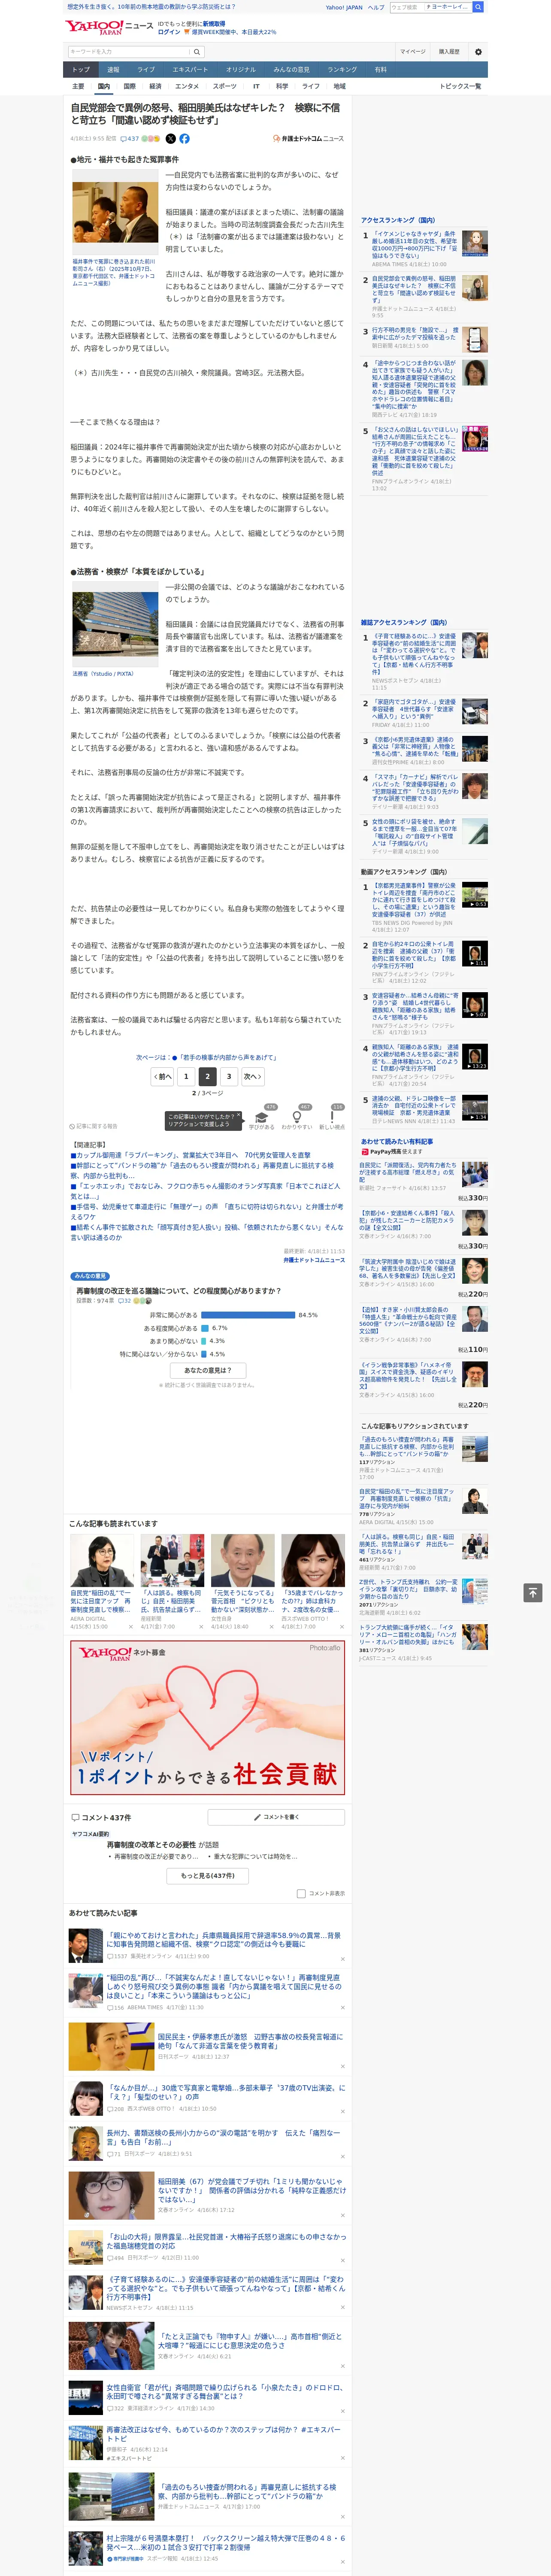Click the magnifier icon beside keyword box

tap(197, 52)
